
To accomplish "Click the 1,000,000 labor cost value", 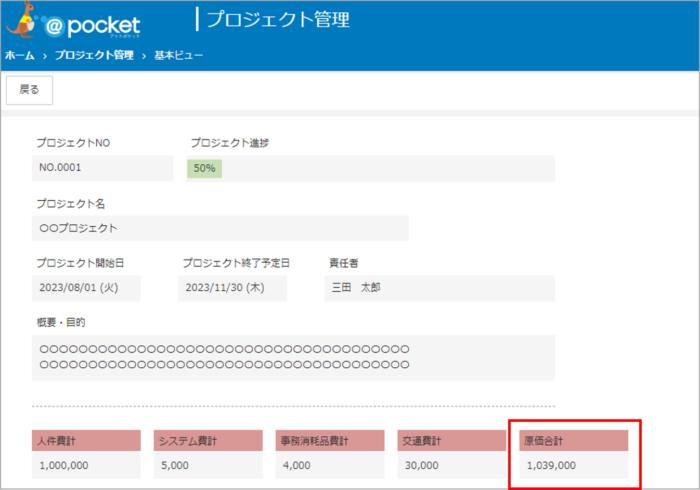I will [x=86, y=465].
